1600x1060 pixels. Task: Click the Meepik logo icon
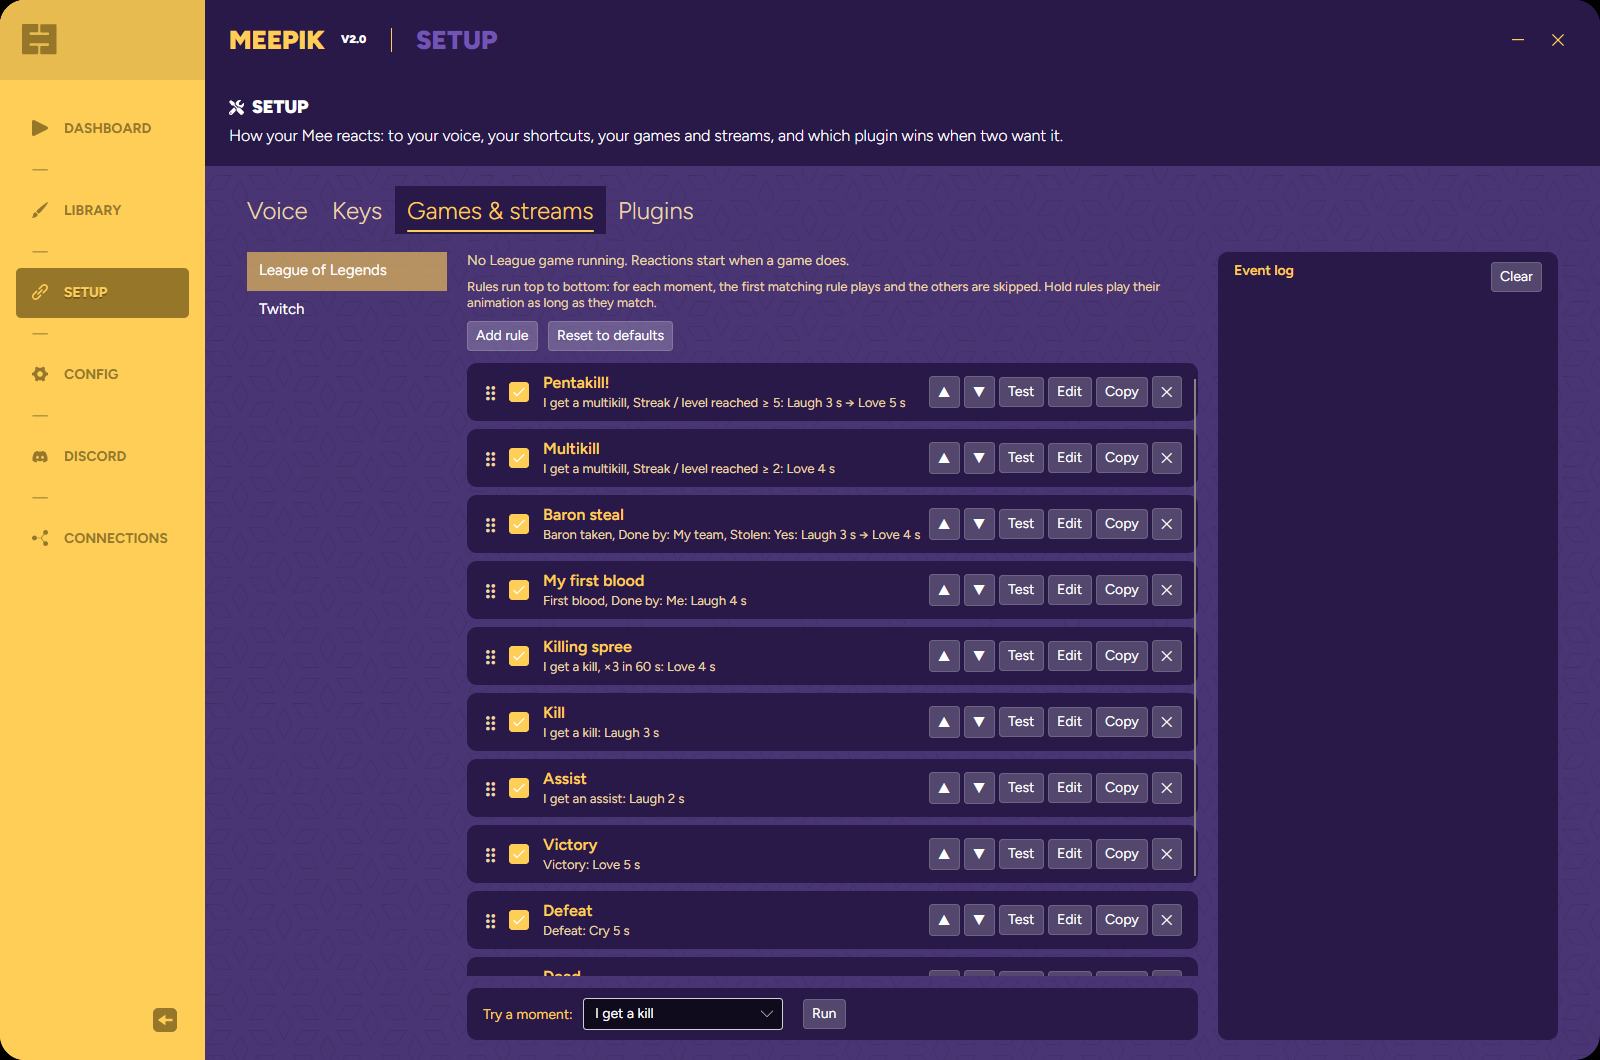click(x=39, y=40)
